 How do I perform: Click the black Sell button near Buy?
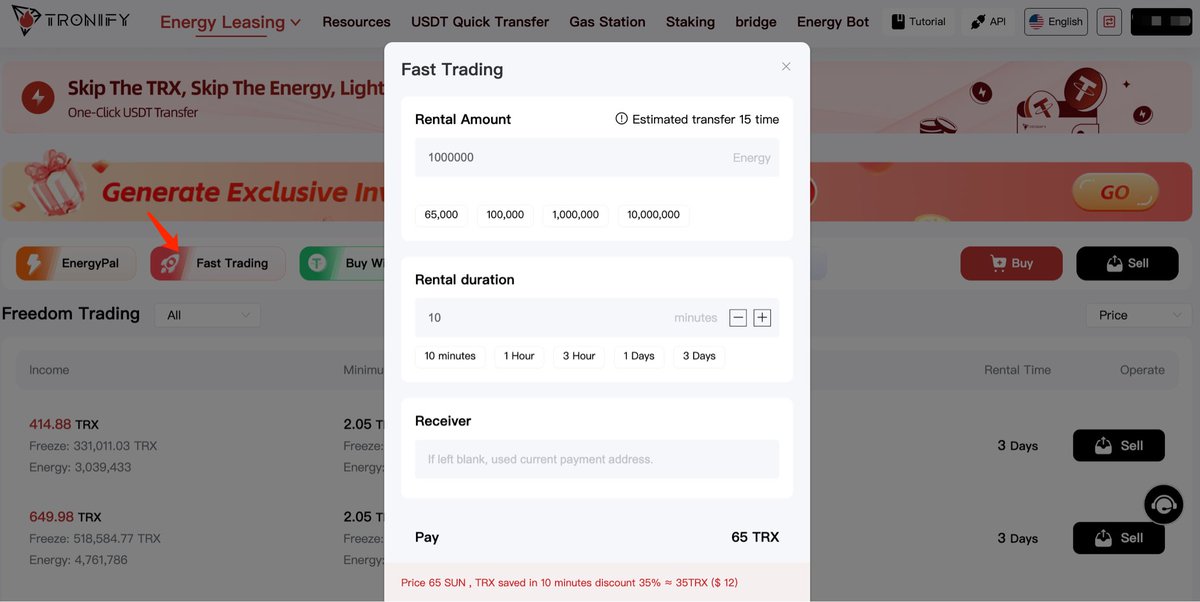click(x=1127, y=263)
